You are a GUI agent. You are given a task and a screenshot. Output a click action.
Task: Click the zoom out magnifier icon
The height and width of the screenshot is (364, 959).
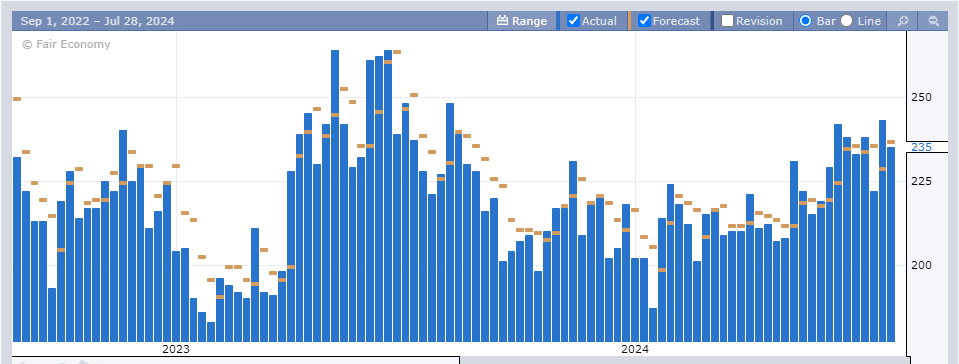click(934, 21)
